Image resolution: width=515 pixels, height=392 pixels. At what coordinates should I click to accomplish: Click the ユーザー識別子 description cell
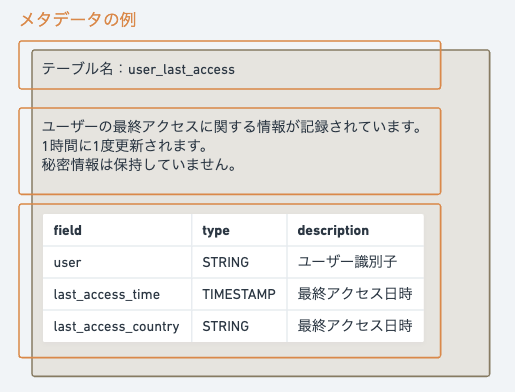355,262
